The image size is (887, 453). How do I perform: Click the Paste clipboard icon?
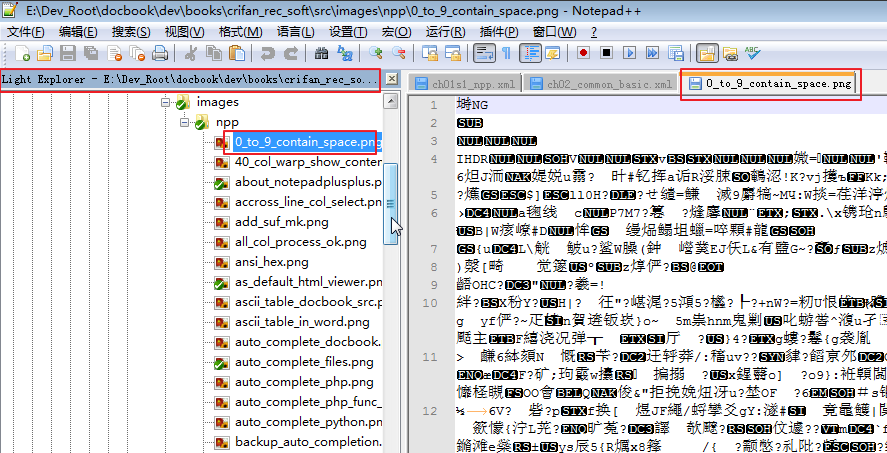(x=237, y=53)
